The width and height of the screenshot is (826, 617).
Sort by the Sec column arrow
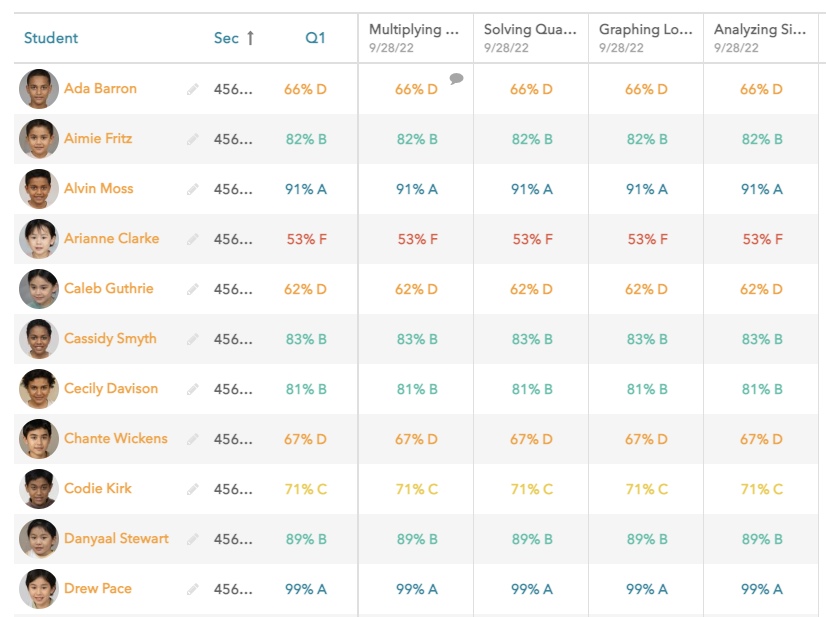click(x=250, y=38)
